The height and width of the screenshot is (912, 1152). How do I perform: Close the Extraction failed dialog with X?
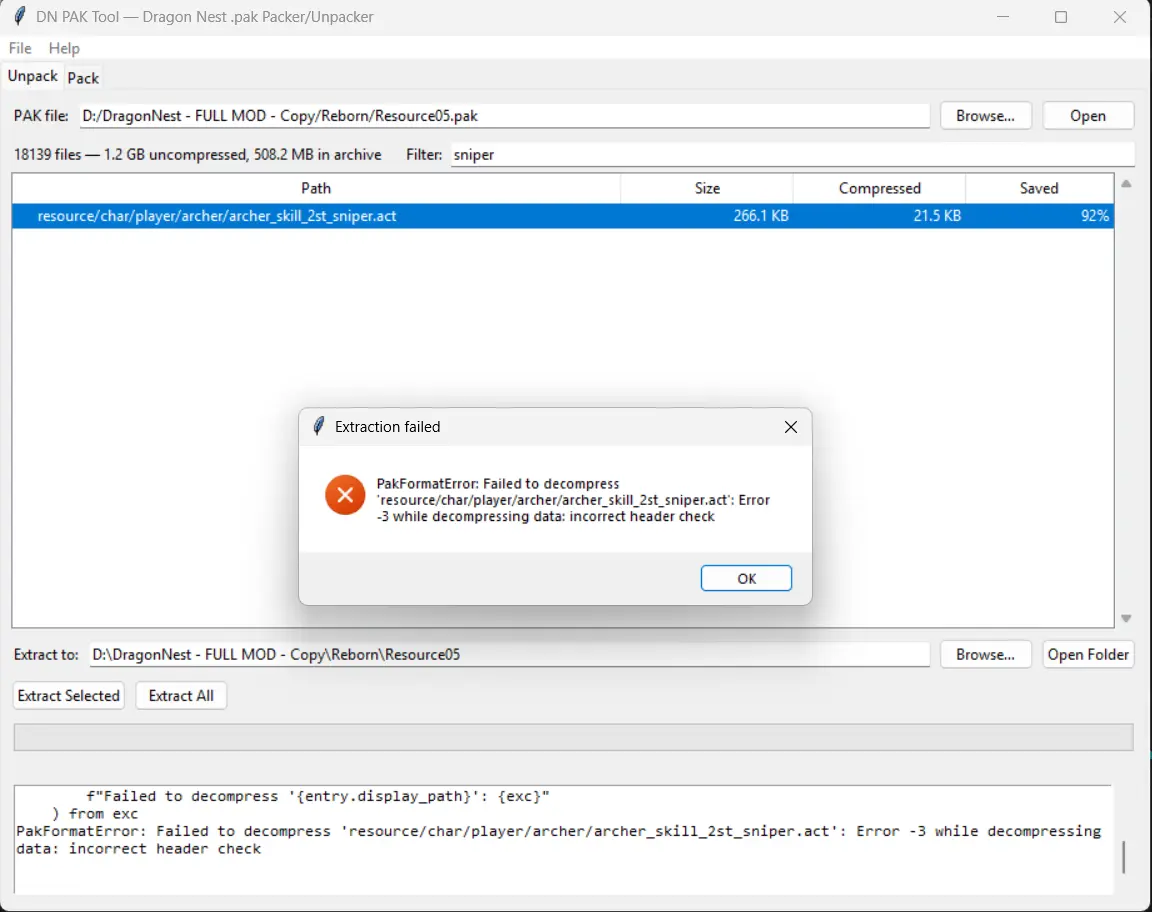791,427
